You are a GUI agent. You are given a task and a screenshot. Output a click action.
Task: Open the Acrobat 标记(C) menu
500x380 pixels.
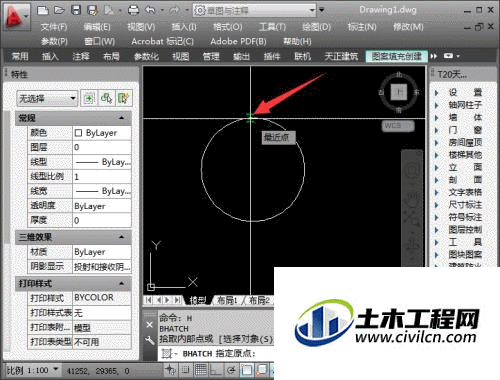(162, 41)
